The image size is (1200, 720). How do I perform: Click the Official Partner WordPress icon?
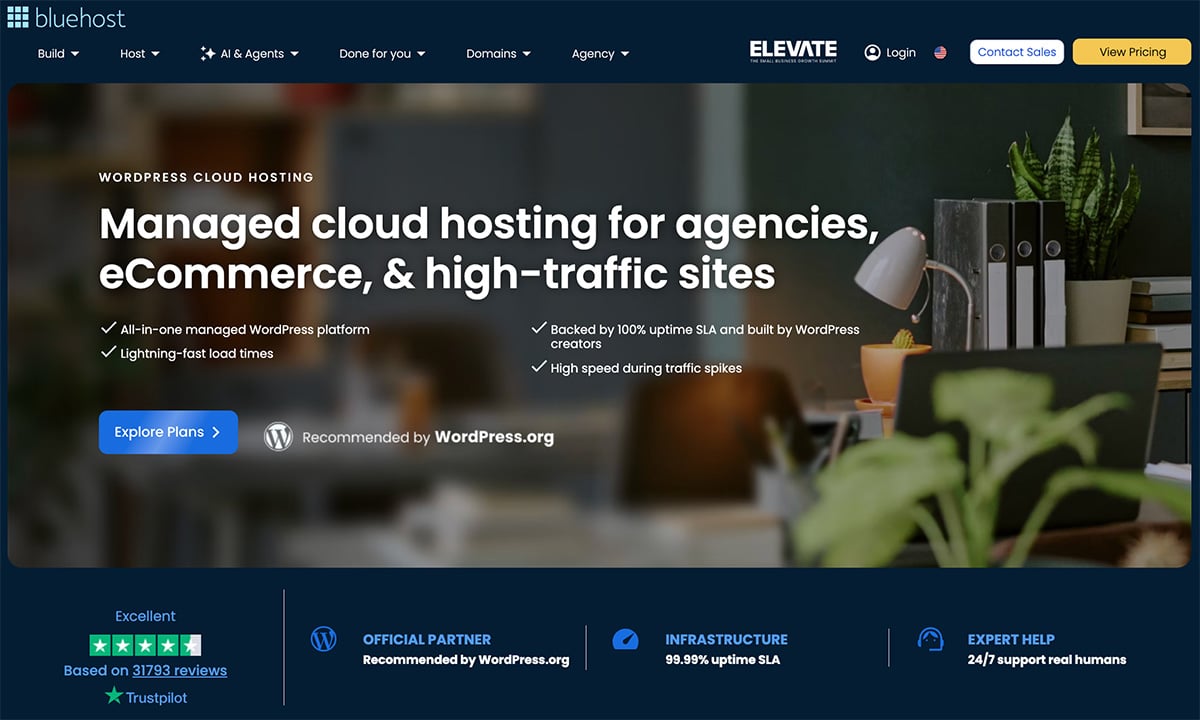click(324, 639)
